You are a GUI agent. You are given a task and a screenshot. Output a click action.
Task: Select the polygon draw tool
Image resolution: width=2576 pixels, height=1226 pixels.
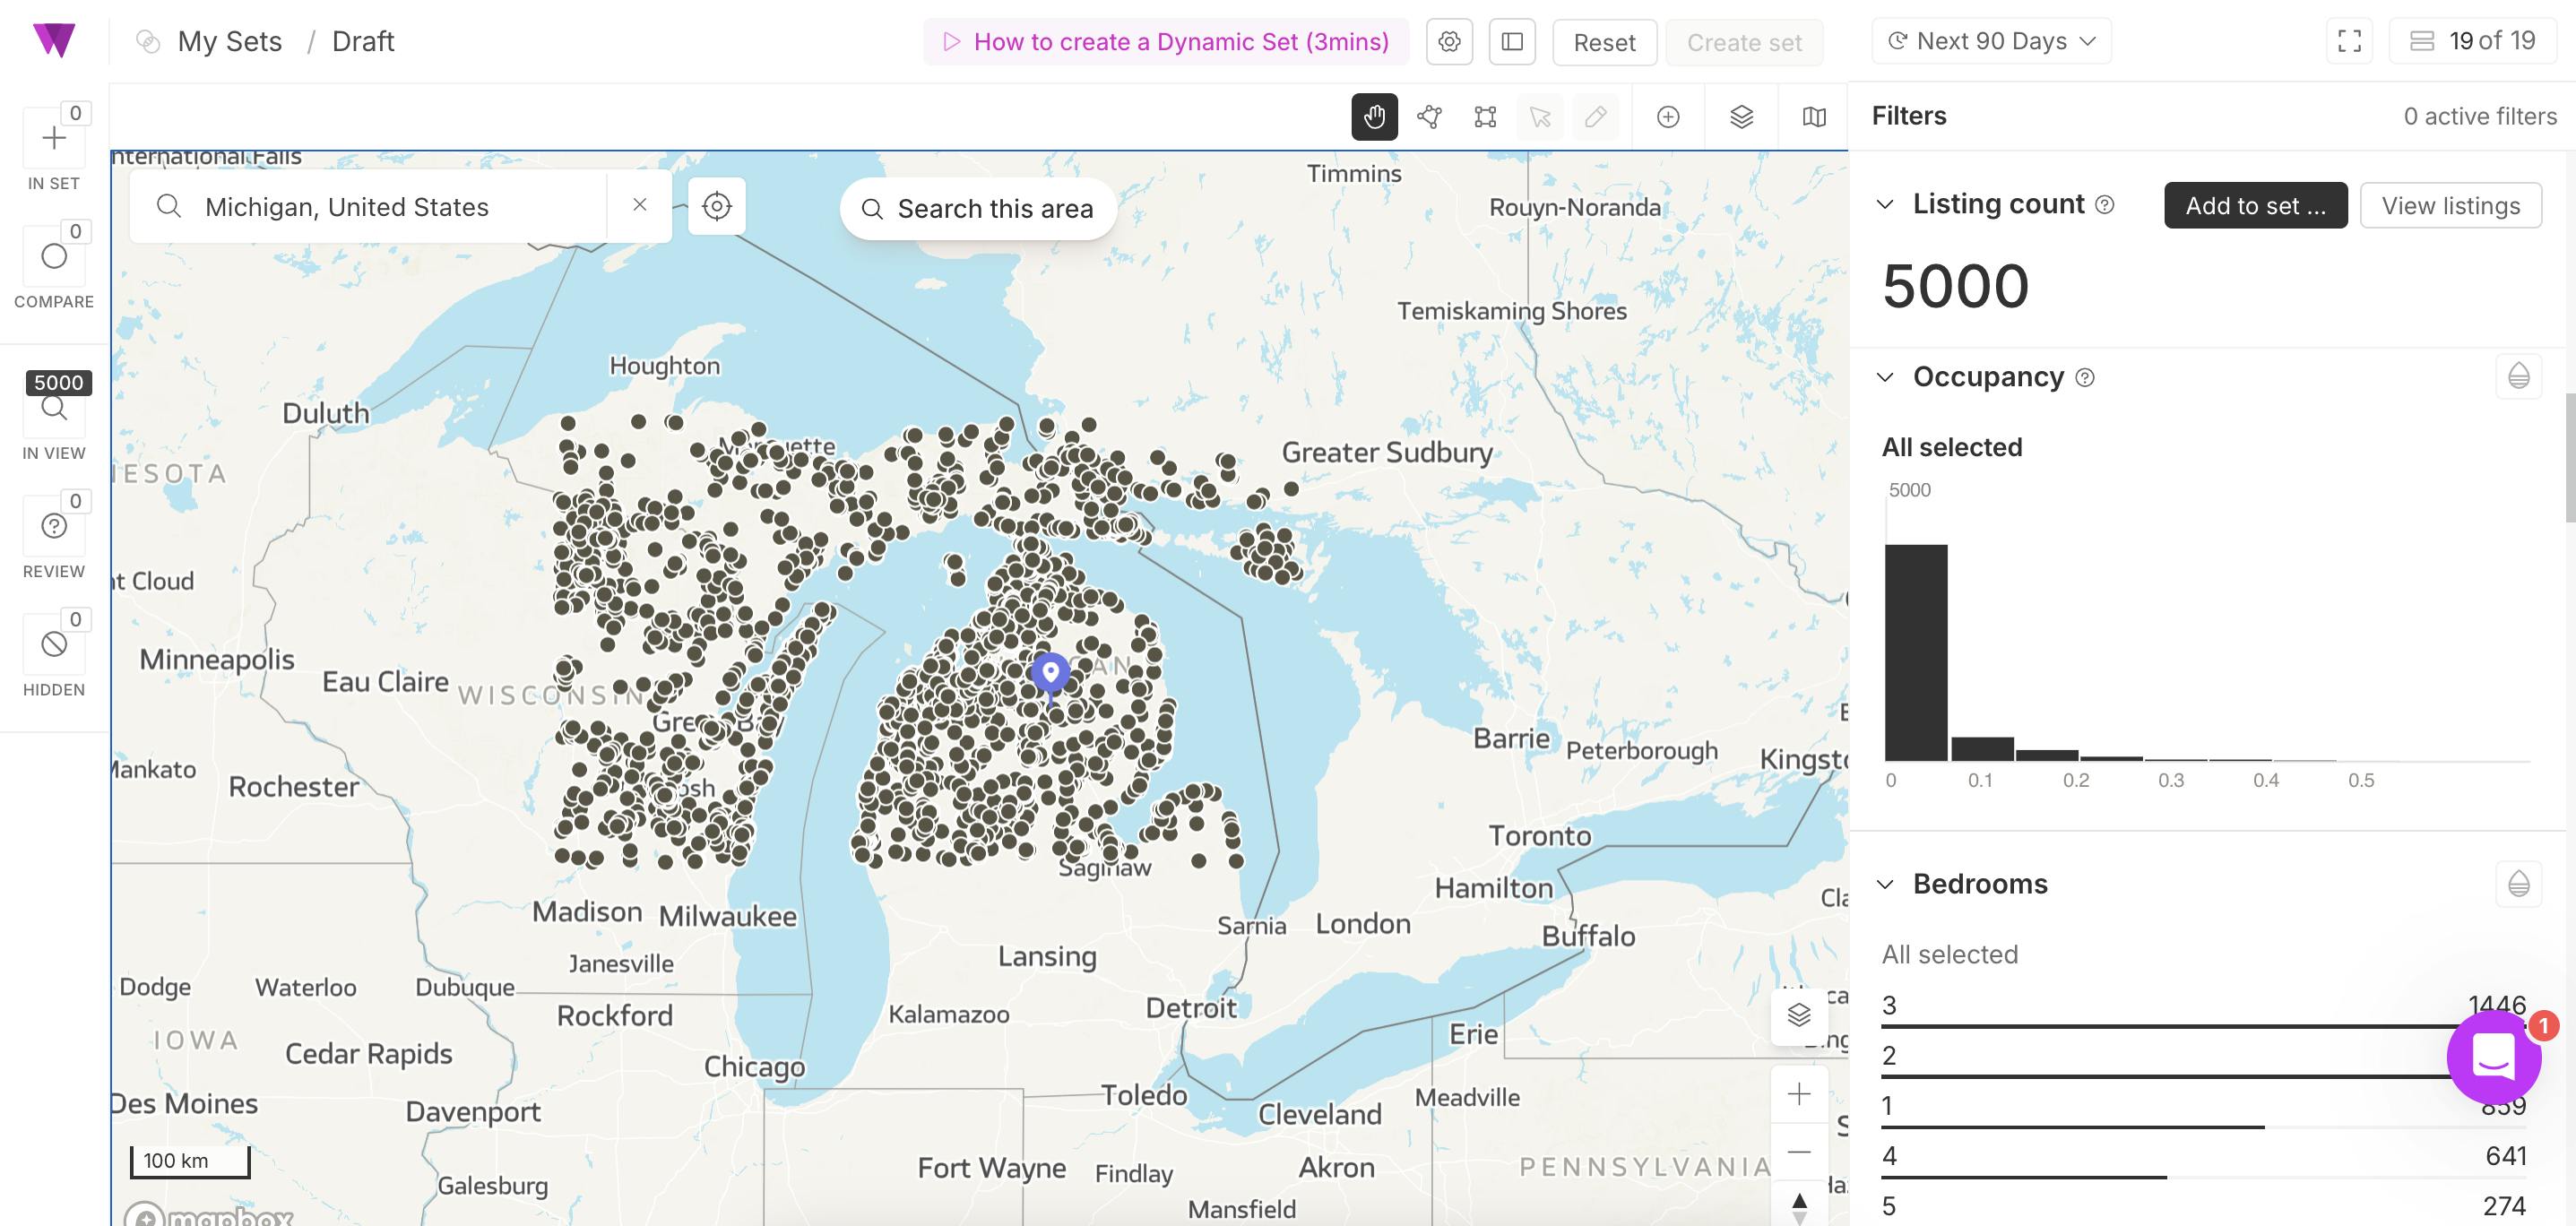click(1429, 117)
